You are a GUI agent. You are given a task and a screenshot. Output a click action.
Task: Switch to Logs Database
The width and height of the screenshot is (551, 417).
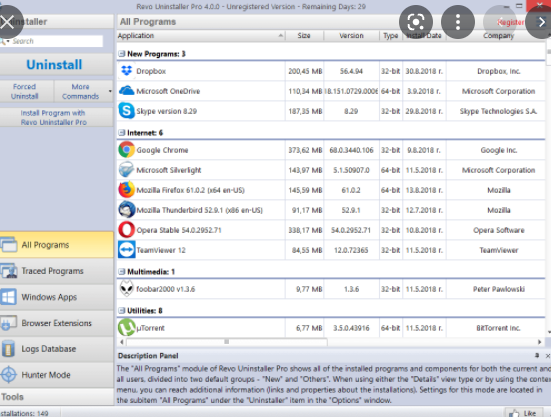tap(57, 349)
